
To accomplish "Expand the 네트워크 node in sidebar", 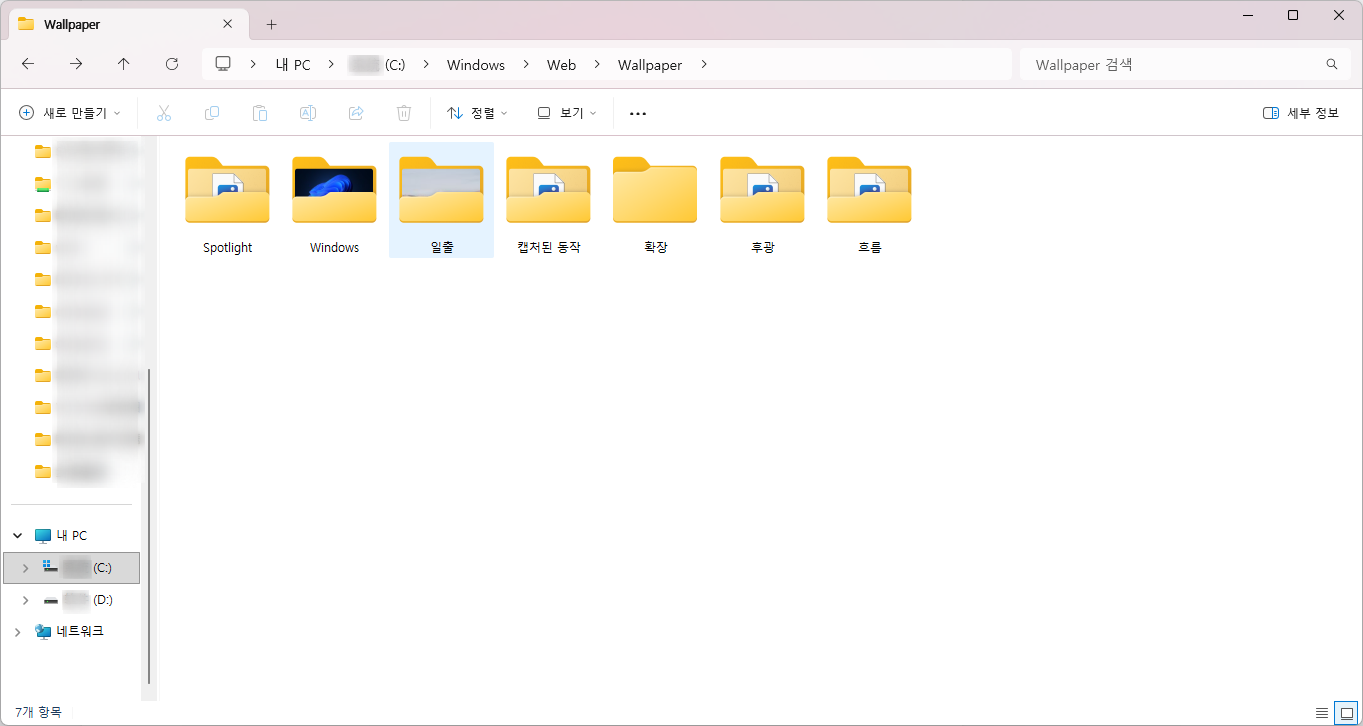I will pos(17,632).
